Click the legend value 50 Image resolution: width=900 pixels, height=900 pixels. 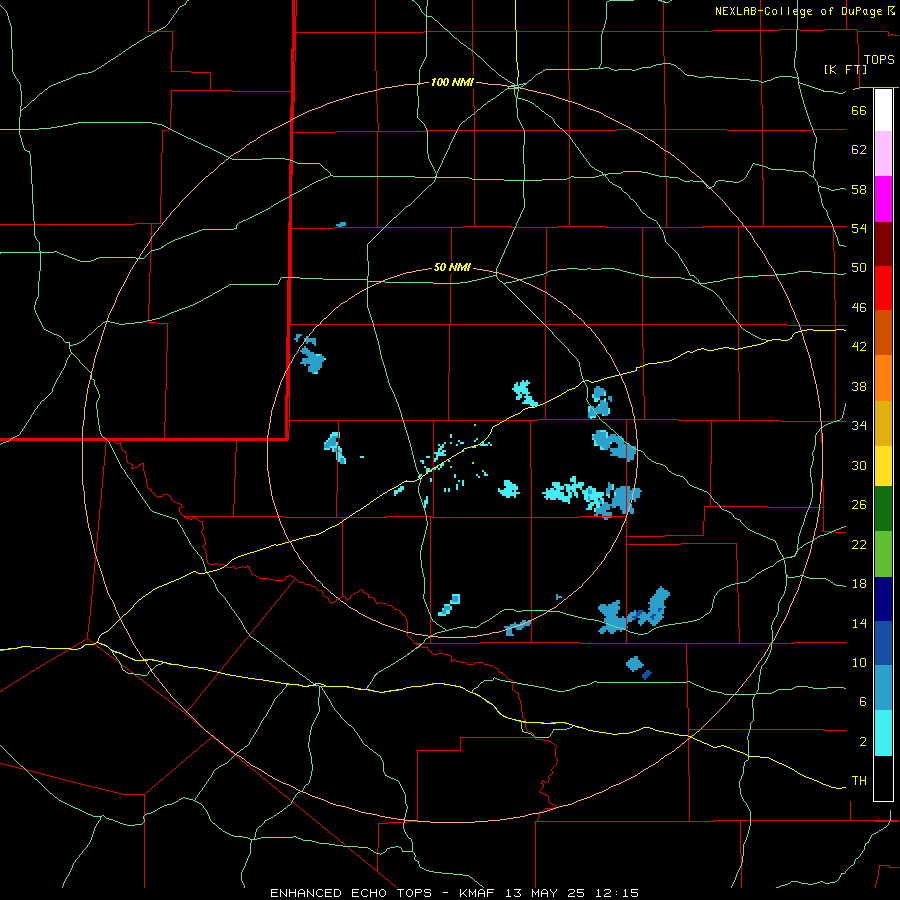859,268
